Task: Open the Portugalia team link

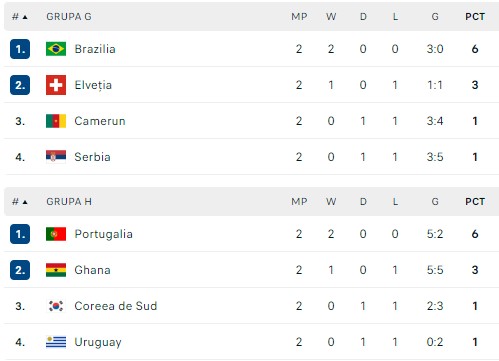Action: tap(104, 234)
